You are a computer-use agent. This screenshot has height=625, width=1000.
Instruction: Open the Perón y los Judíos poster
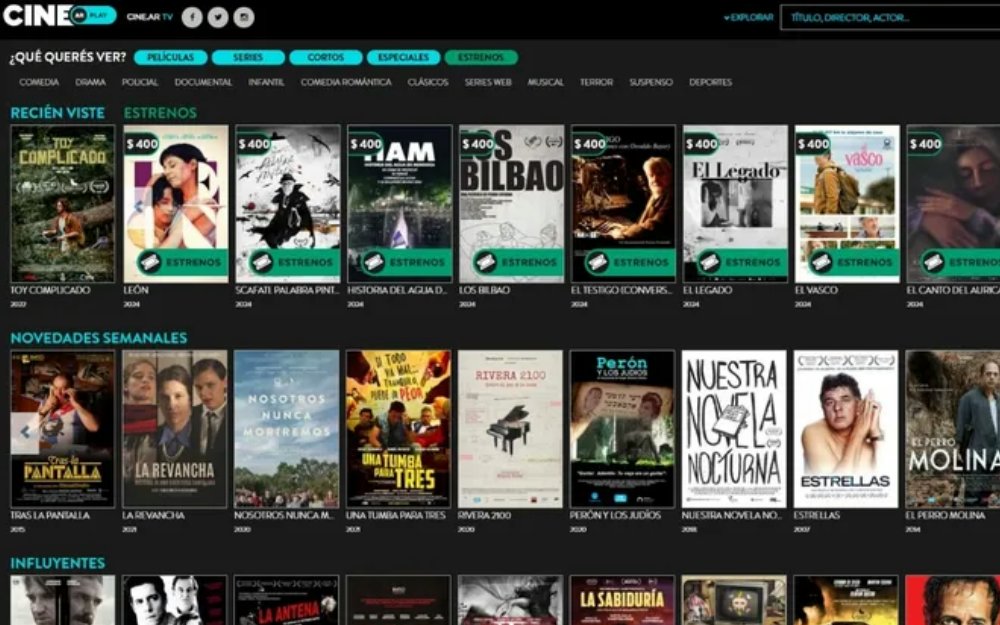(622, 429)
